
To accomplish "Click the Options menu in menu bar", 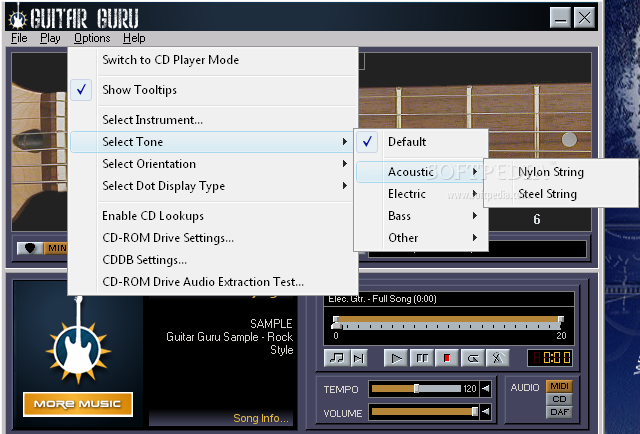I will [92, 38].
